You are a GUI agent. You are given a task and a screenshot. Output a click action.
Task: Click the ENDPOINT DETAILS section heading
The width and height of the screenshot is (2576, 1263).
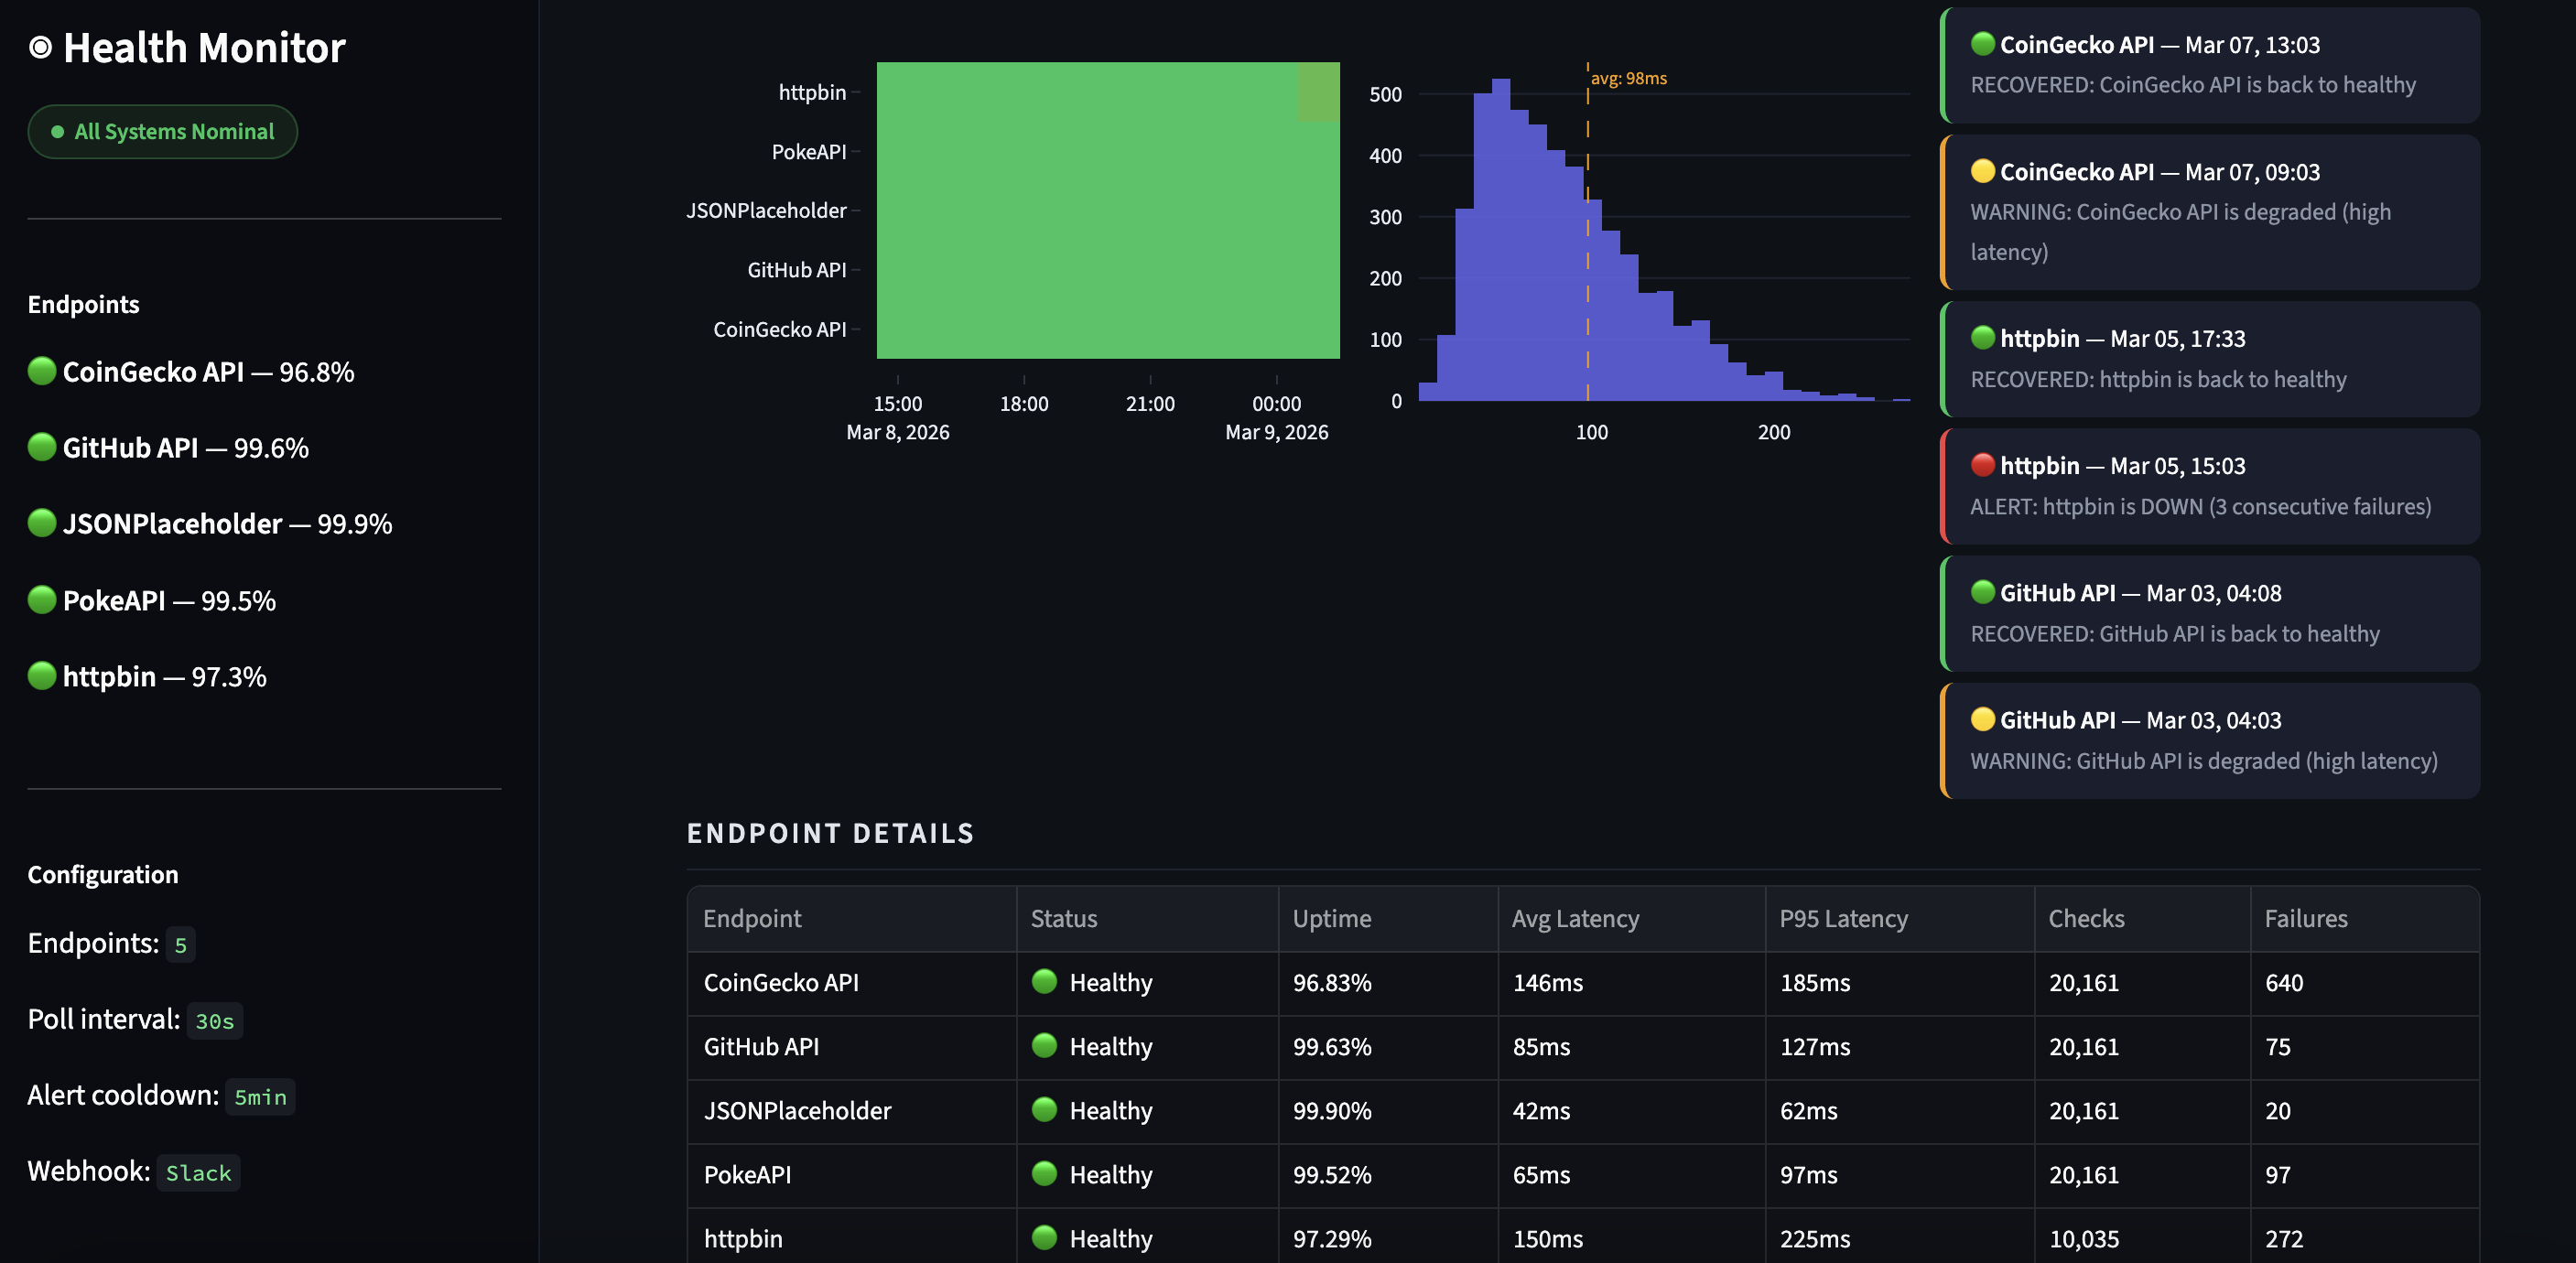830,833
